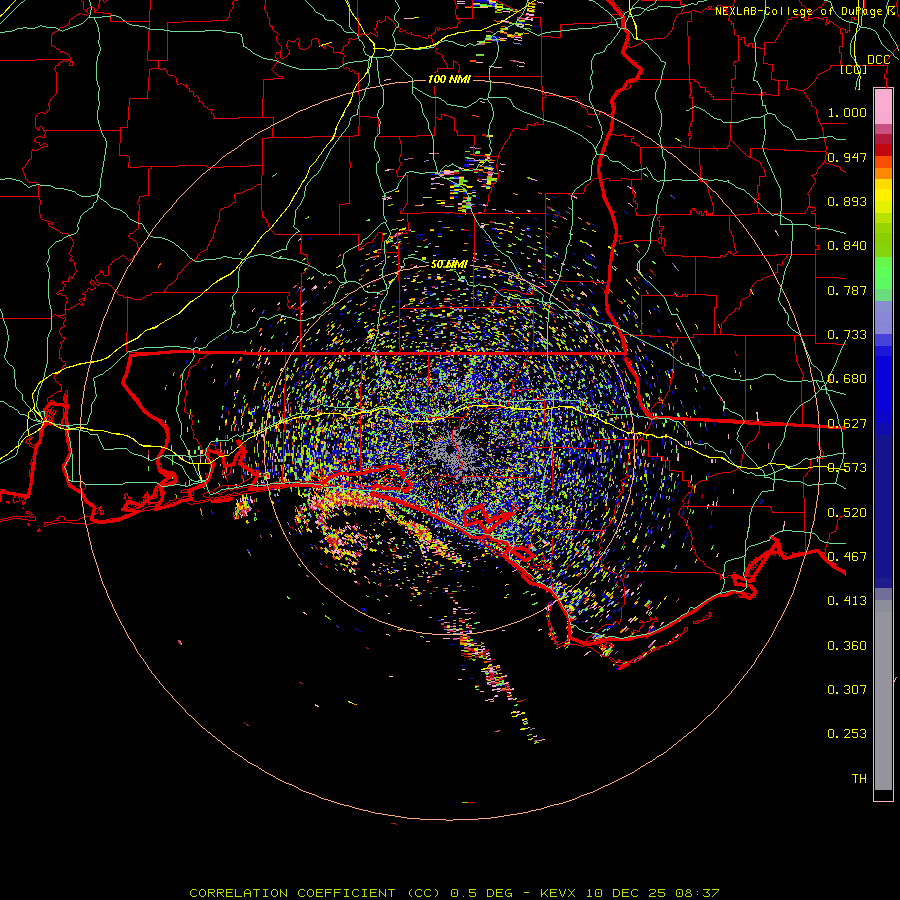The height and width of the screenshot is (900, 900).
Task: Click the 0.893 legend value
Action: click(x=847, y=201)
